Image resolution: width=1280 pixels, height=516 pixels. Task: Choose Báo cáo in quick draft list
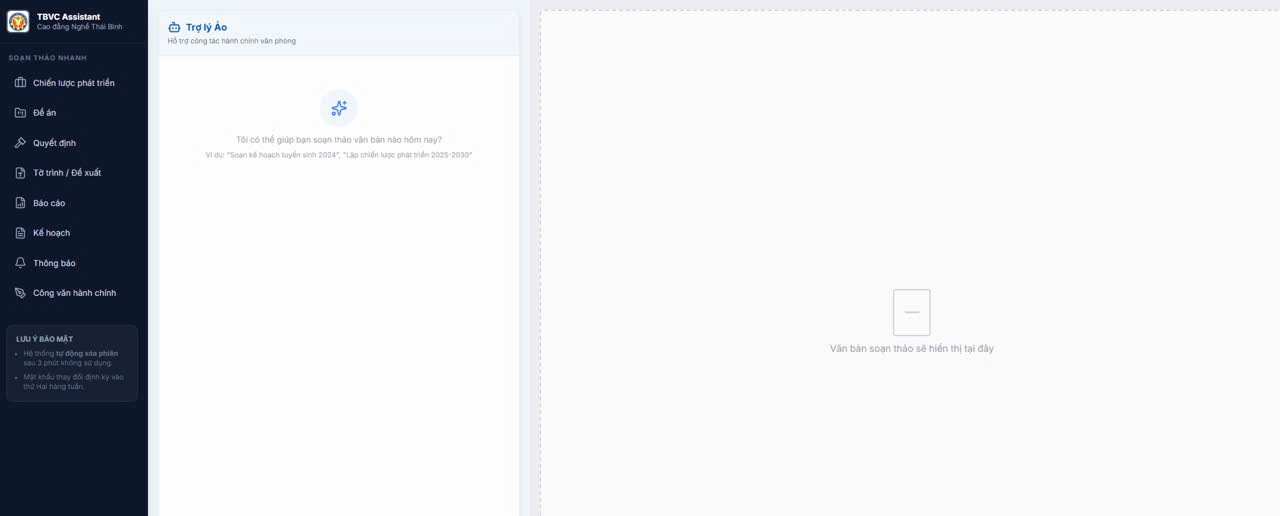(49, 203)
